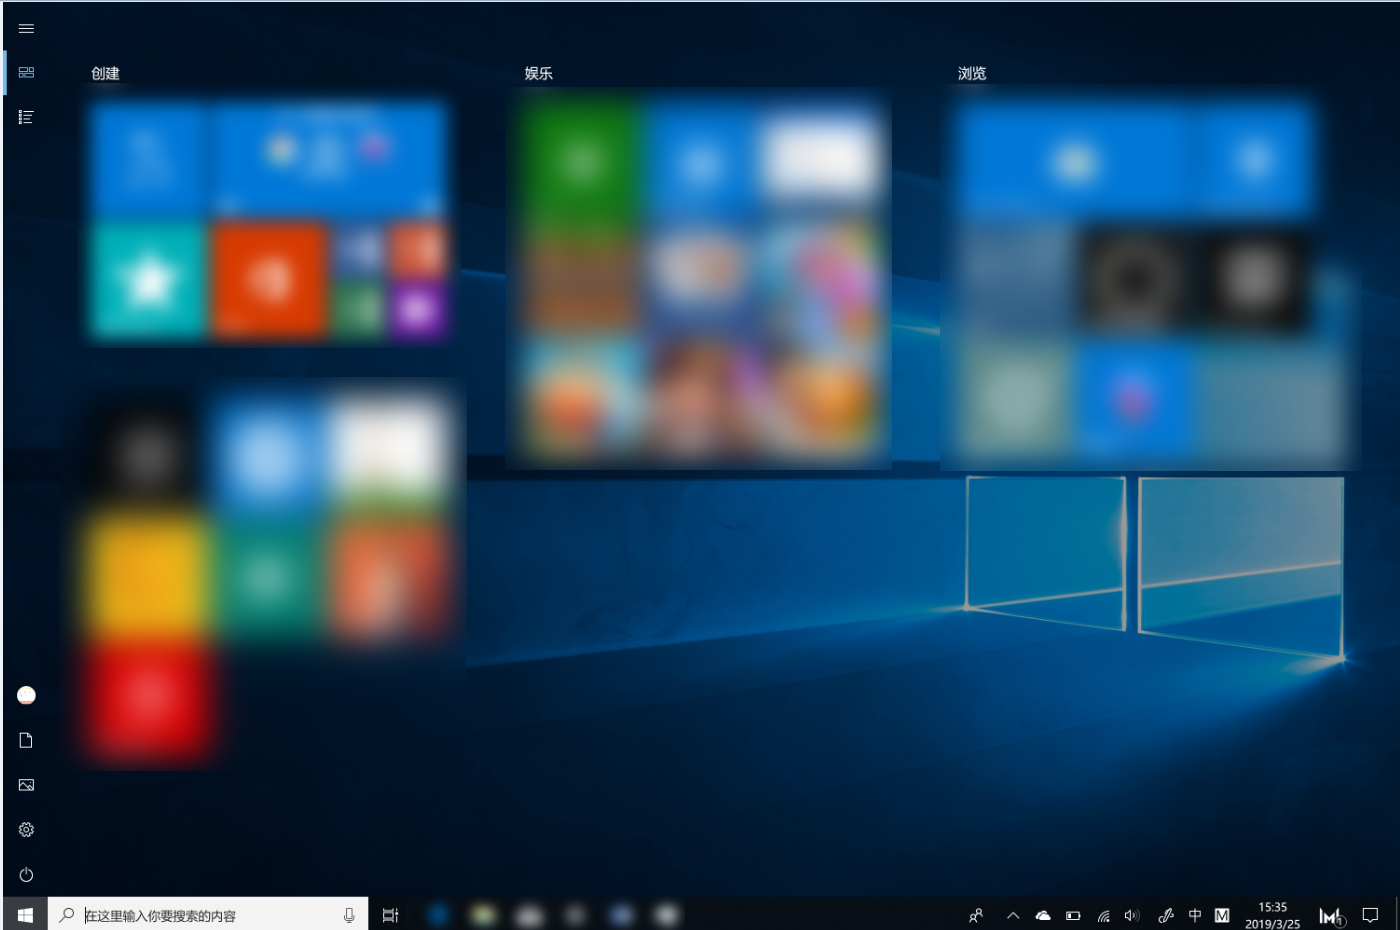Screen dimensions: 1400x930
Task: Open the Pictures folder shortcut
Action: coord(26,785)
